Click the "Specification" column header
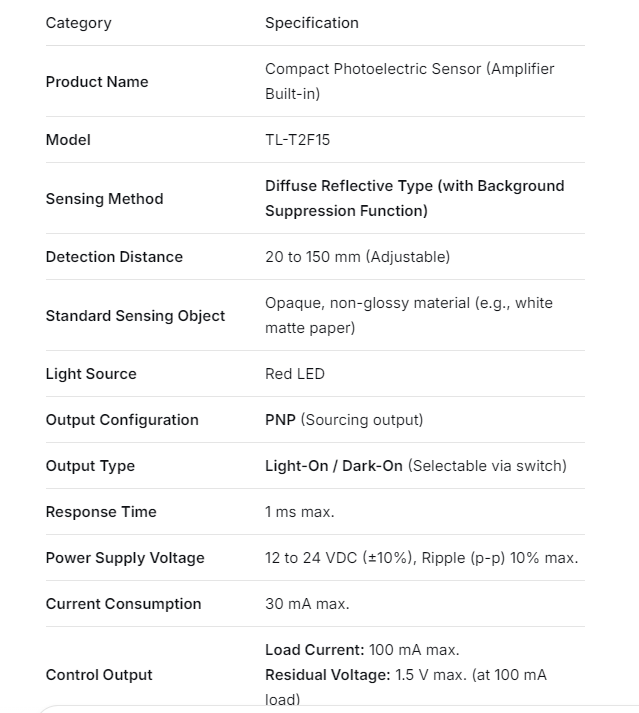The image size is (639, 713). click(311, 23)
